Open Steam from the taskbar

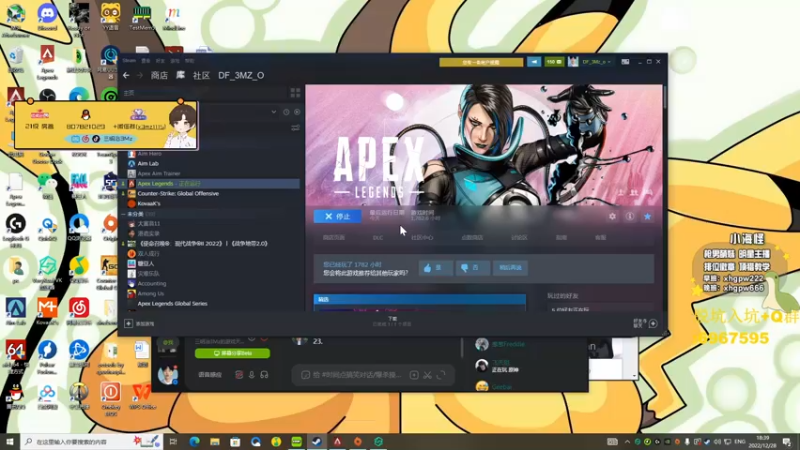click(317, 441)
